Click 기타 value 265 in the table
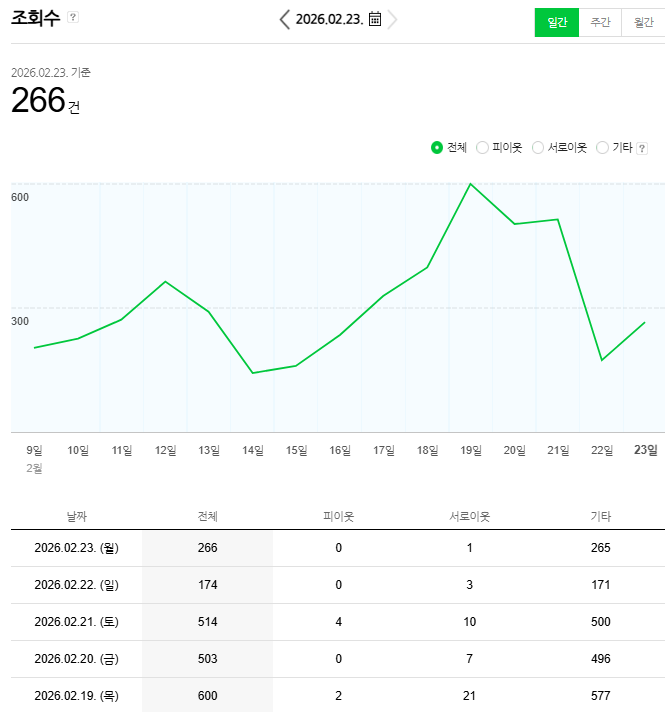665x712 pixels. pos(600,548)
